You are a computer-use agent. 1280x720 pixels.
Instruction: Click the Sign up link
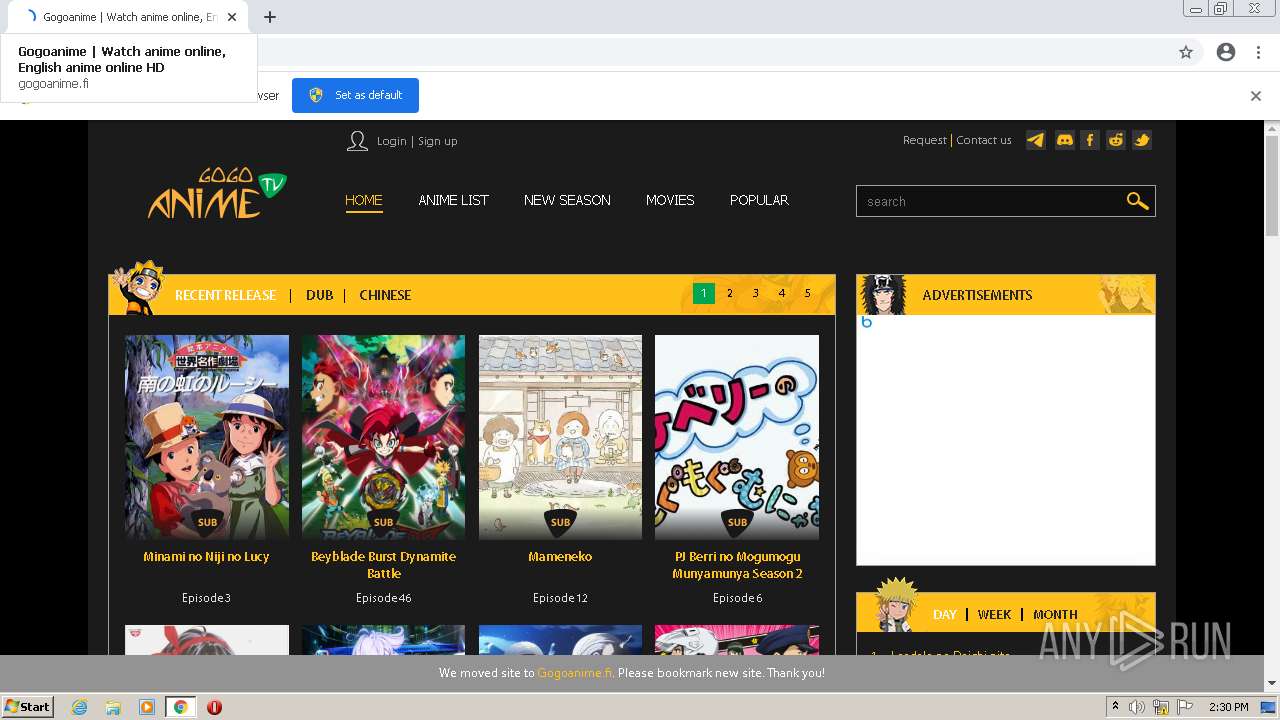coord(437,141)
